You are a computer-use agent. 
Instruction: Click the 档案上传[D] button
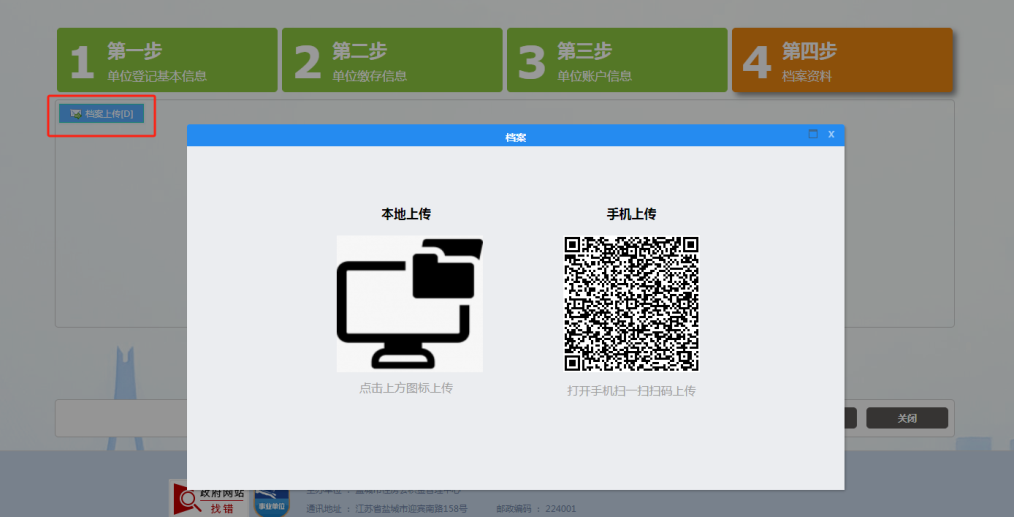[102, 114]
